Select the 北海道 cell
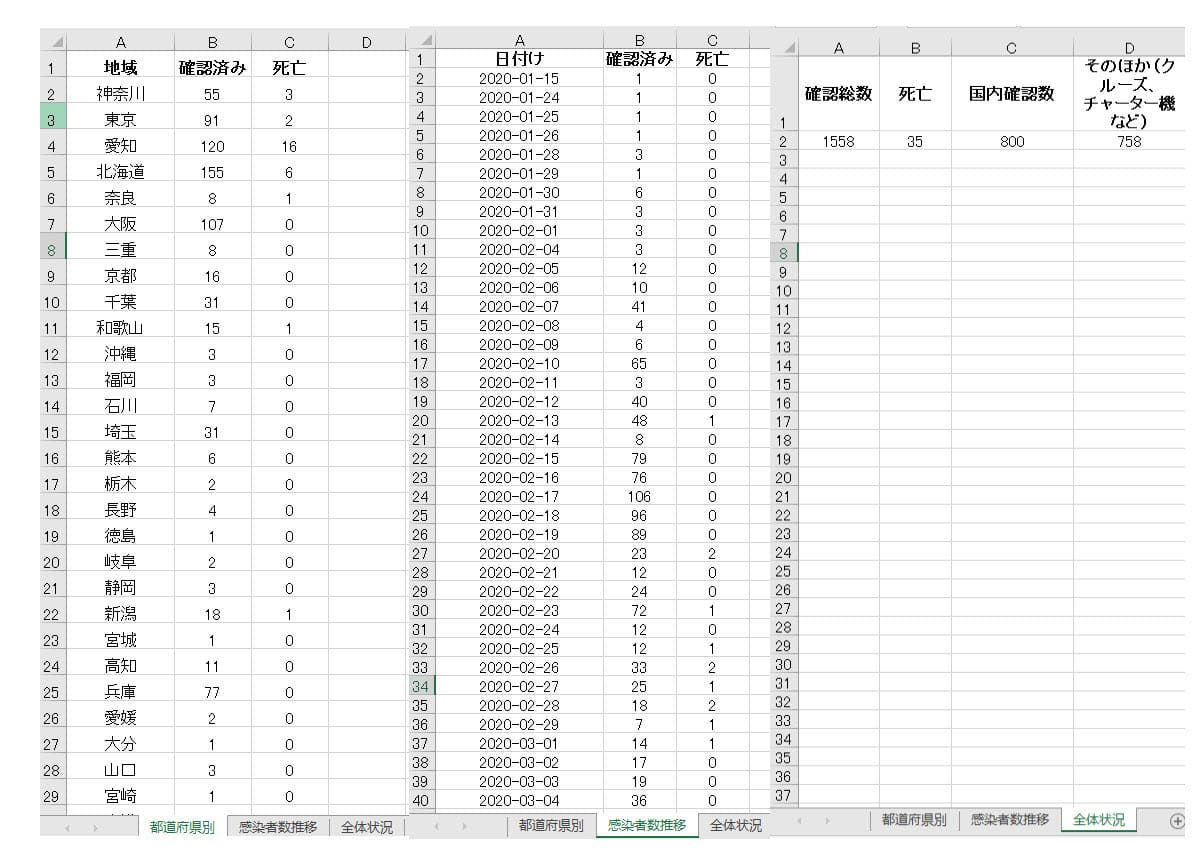 120,172
